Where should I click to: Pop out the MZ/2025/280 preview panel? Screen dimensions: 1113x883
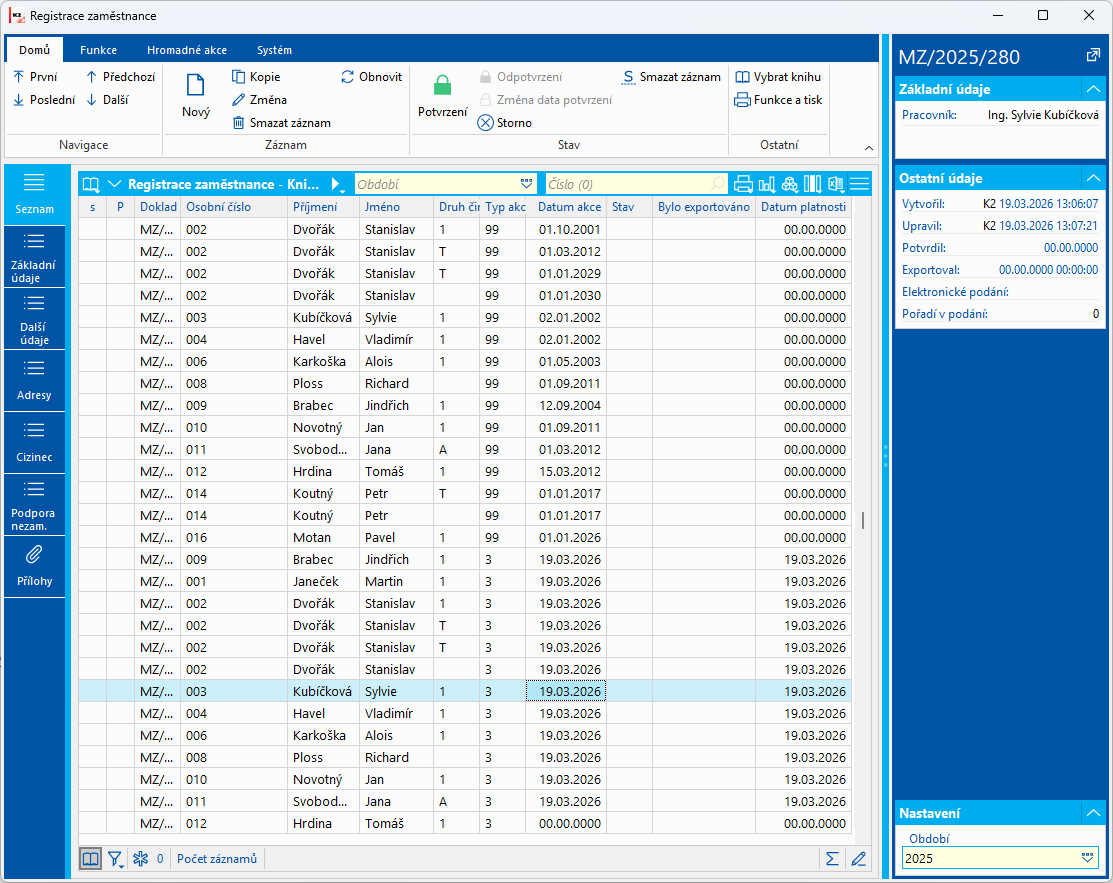click(x=1093, y=56)
